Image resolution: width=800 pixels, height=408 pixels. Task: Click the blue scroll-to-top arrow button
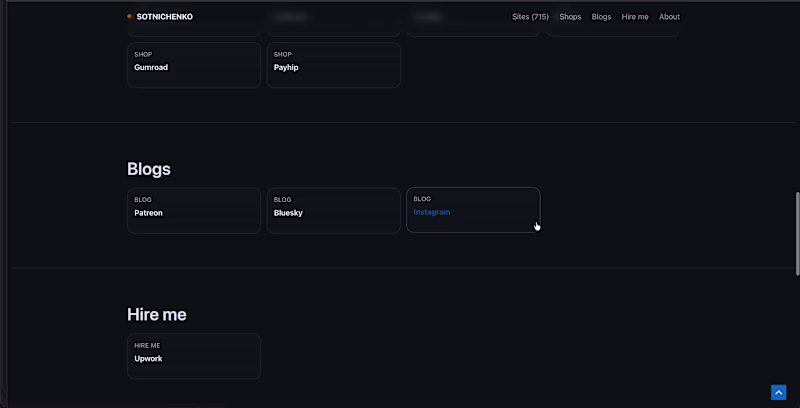(779, 392)
